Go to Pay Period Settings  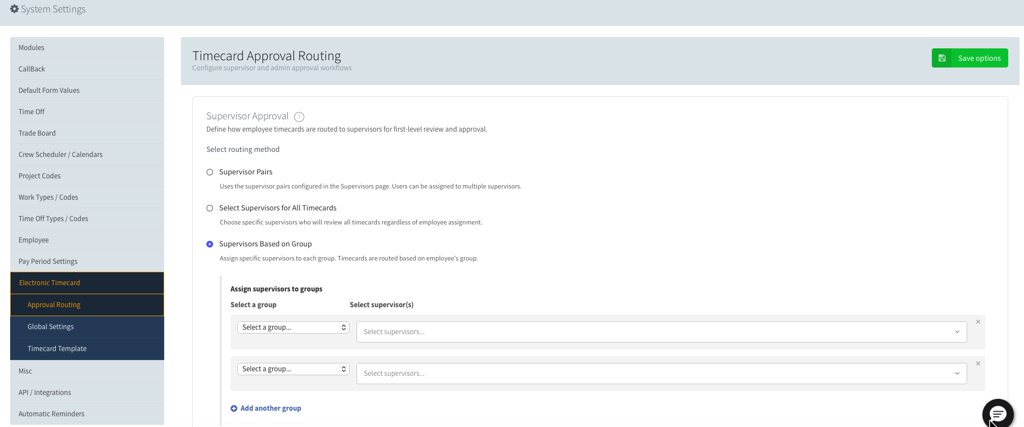pos(87,261)
